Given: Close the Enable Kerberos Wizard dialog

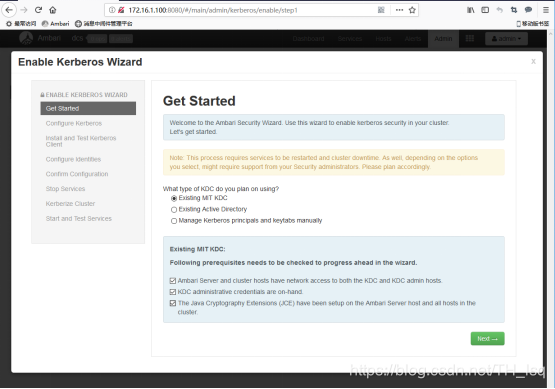Looking at the screenshot, I should pos(533,62).
